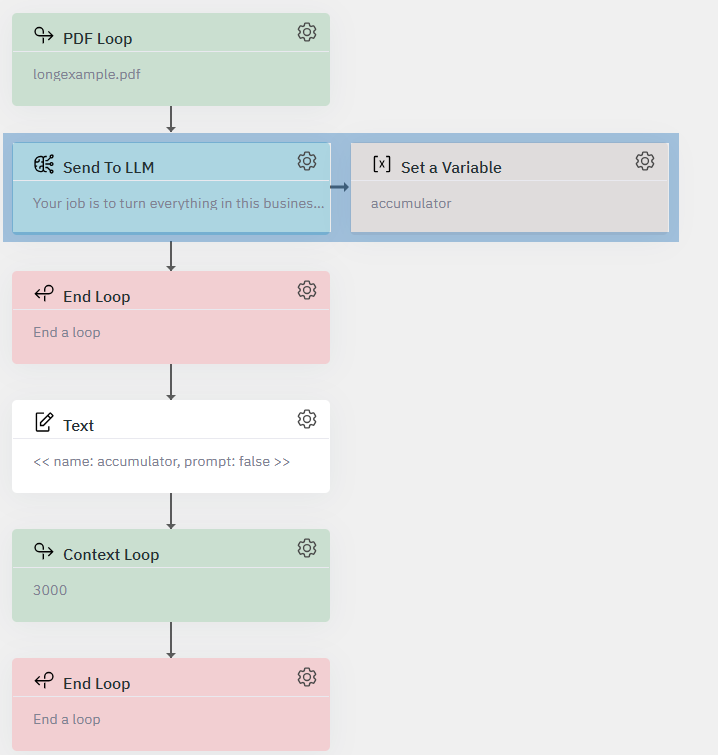Open settings gear on Context Loop block

307,548
